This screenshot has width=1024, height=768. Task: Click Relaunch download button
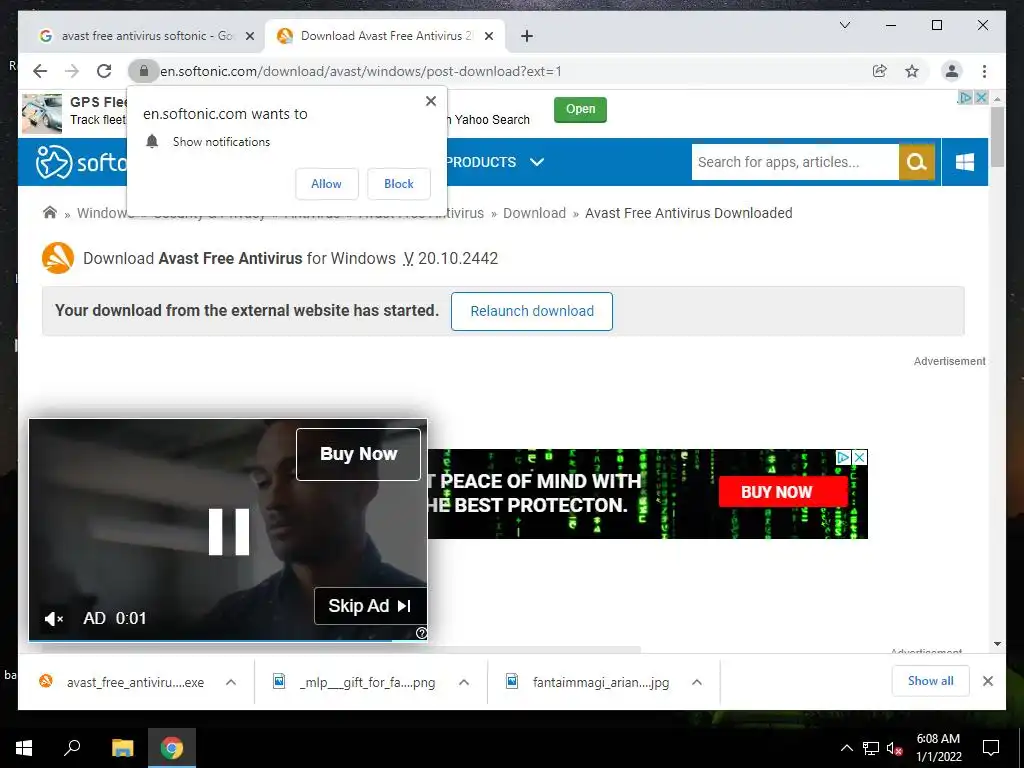pos(532,312)
